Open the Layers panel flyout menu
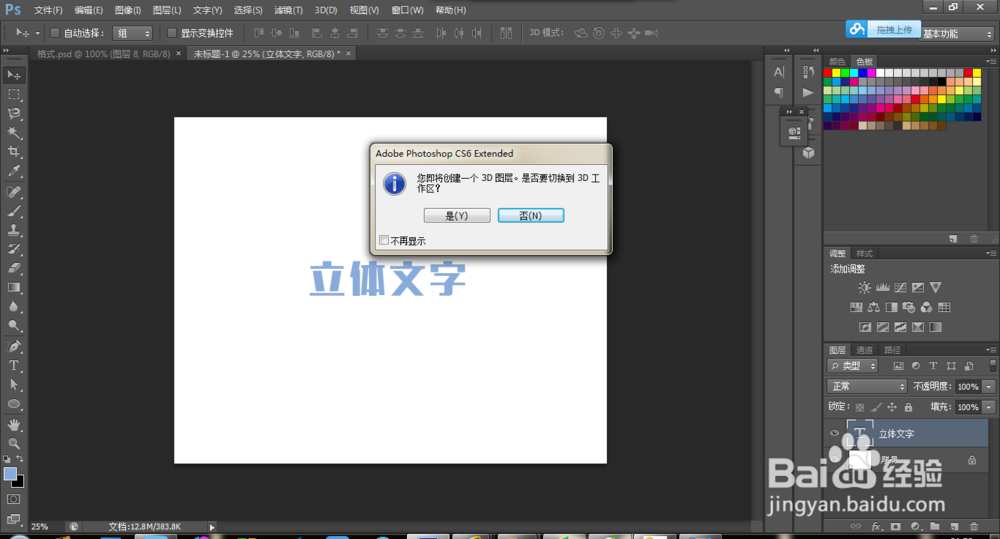The image size is (1000, 539). [990, 350]
